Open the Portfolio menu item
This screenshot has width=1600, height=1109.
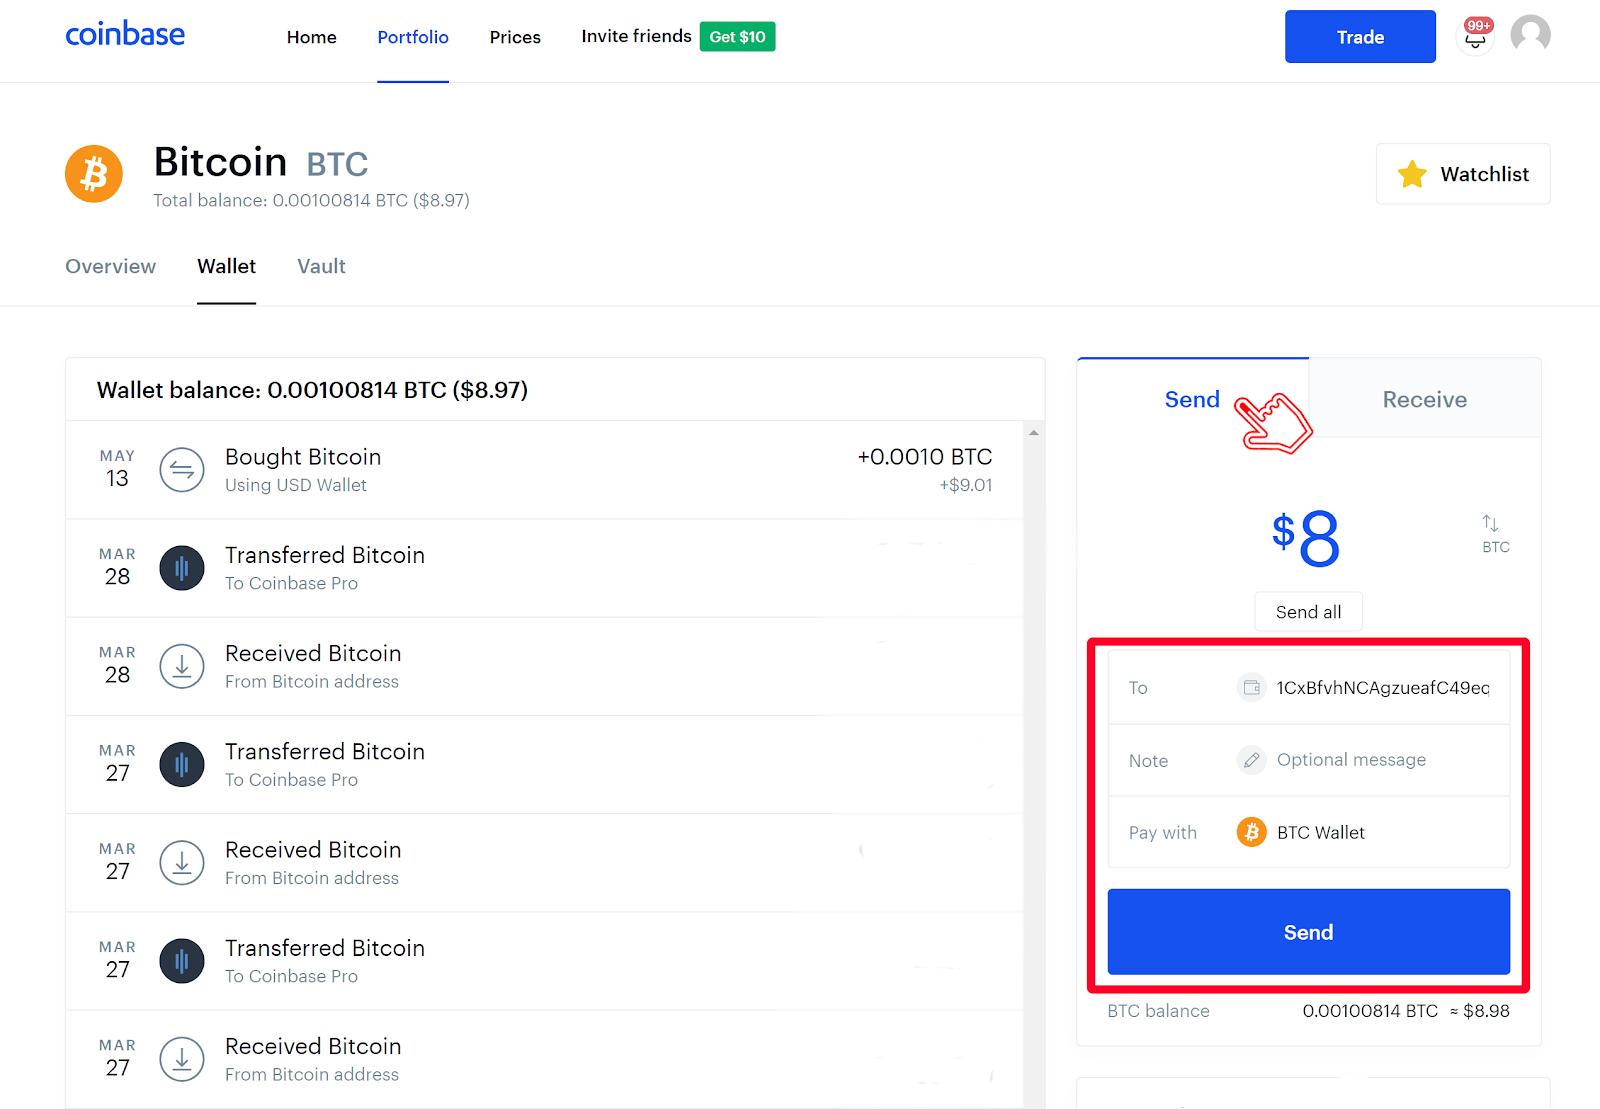(413, 37)
